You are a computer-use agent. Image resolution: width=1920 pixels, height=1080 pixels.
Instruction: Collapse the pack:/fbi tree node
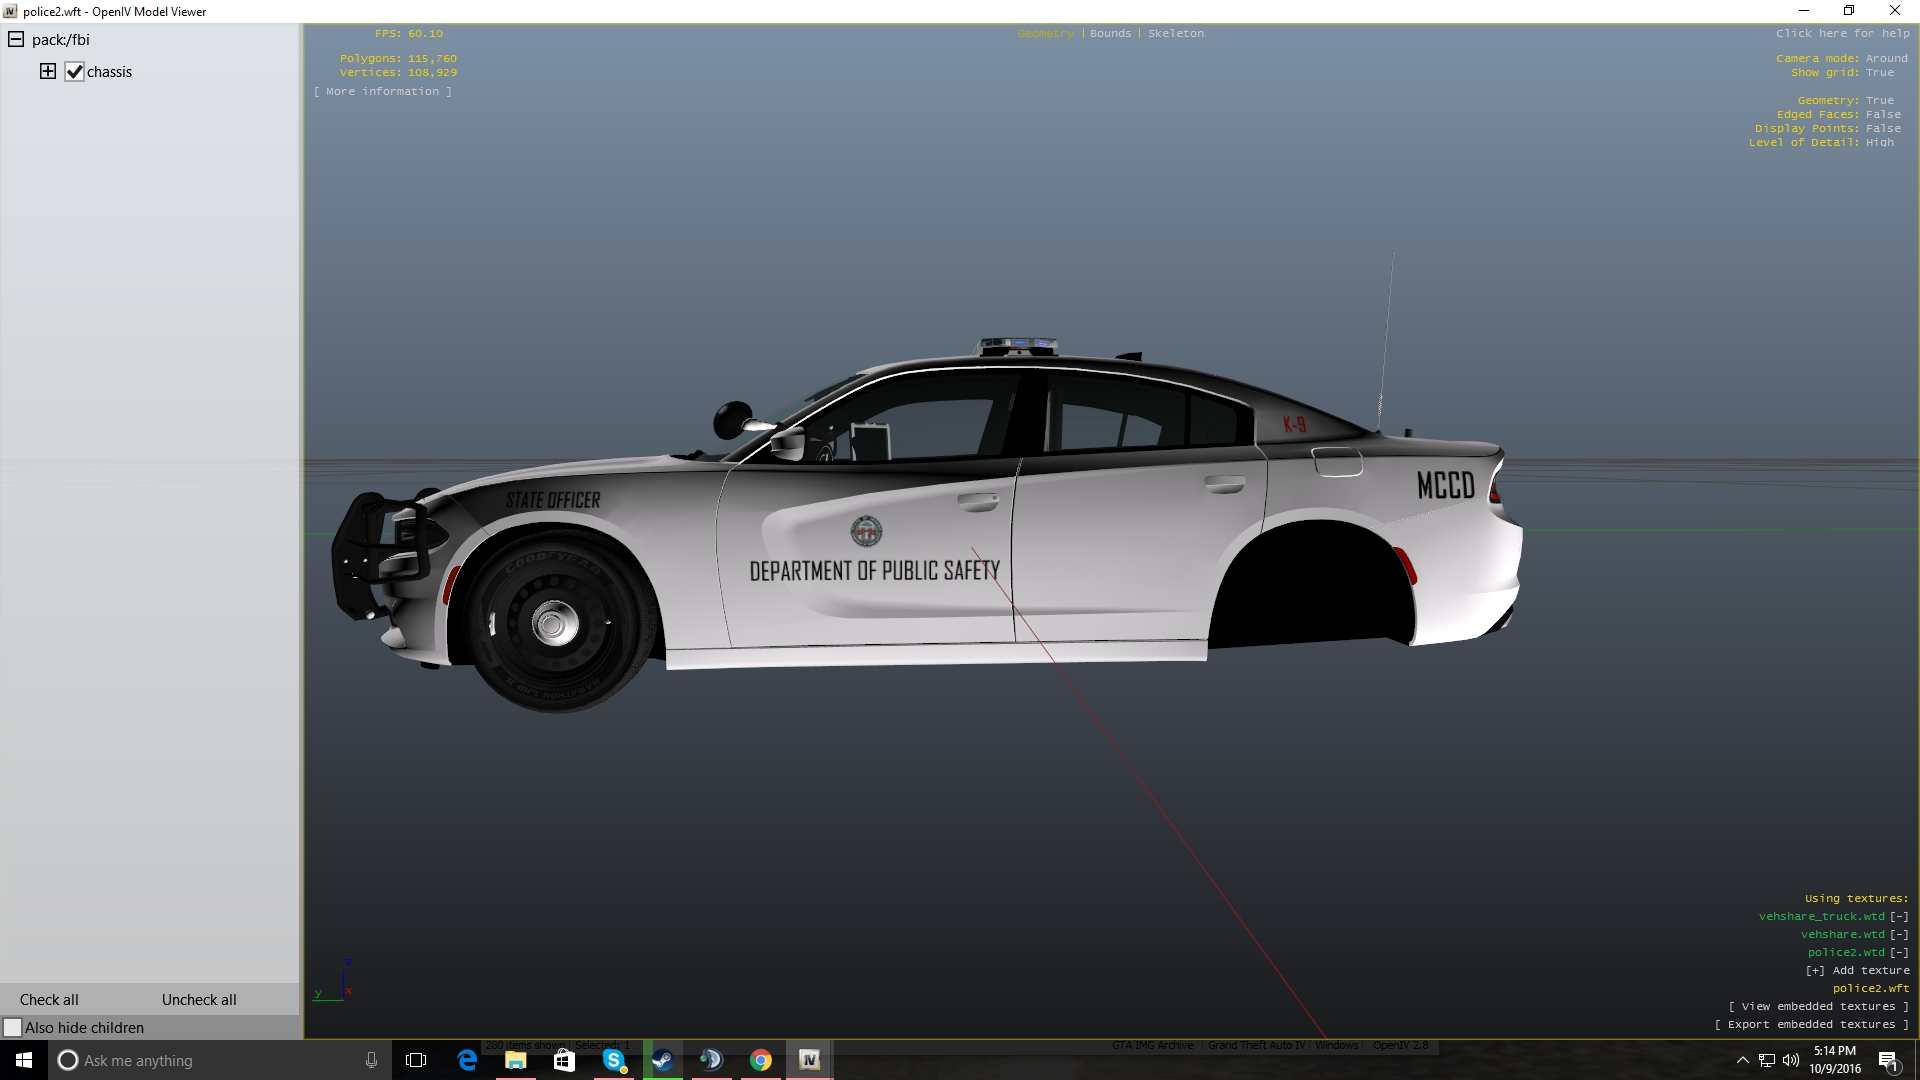[x=16, y=40]
